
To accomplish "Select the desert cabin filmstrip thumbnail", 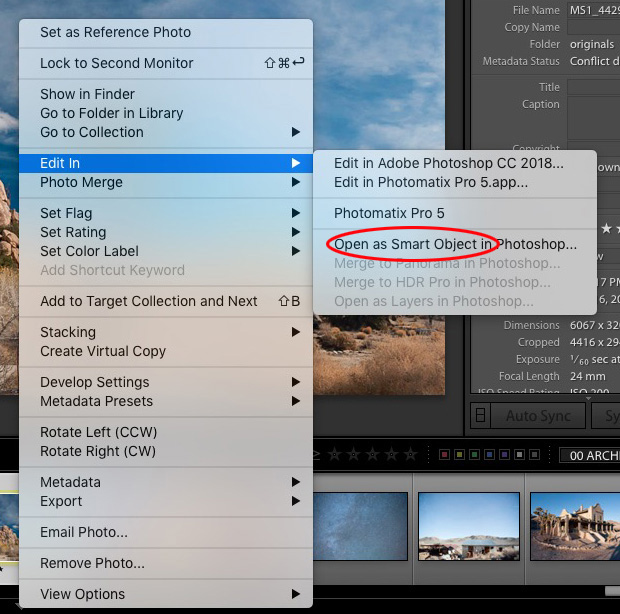I will point(469,526).
